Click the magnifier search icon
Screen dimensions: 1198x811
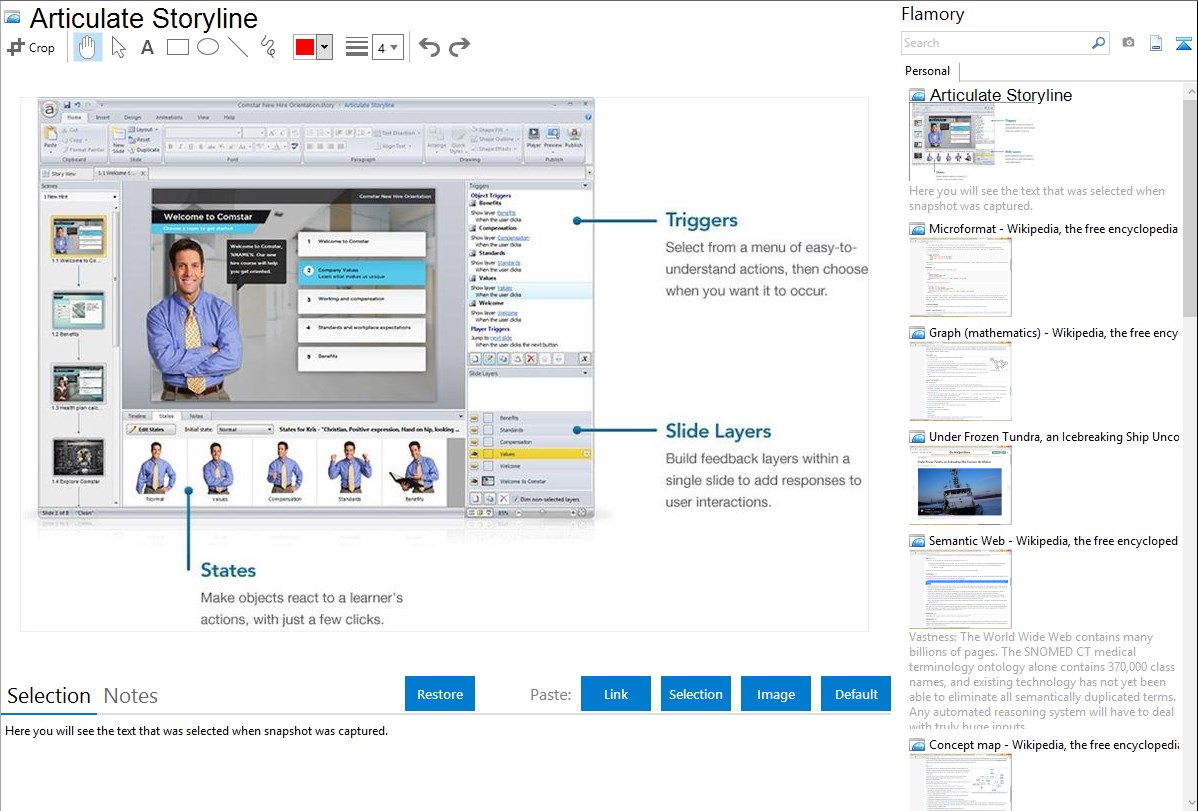1098,43
